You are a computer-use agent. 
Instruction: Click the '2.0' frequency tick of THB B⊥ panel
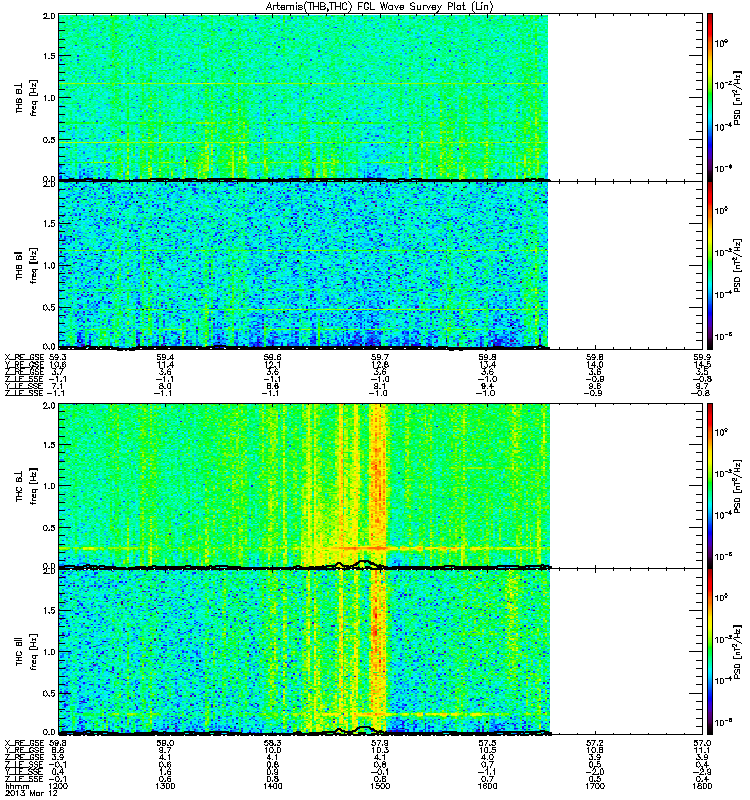click(x=49, y=16)
